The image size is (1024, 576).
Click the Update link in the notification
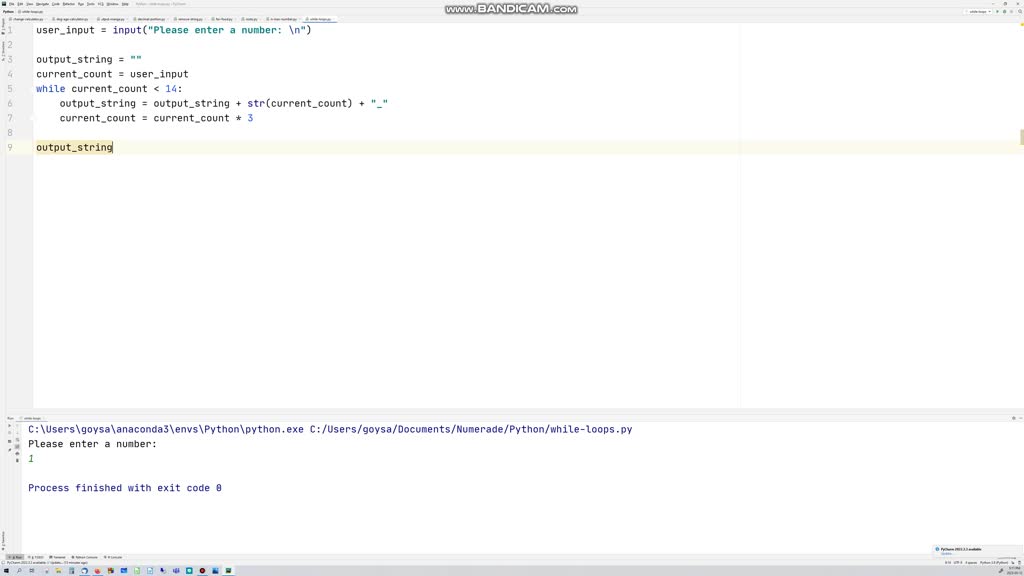click(946, 553)
